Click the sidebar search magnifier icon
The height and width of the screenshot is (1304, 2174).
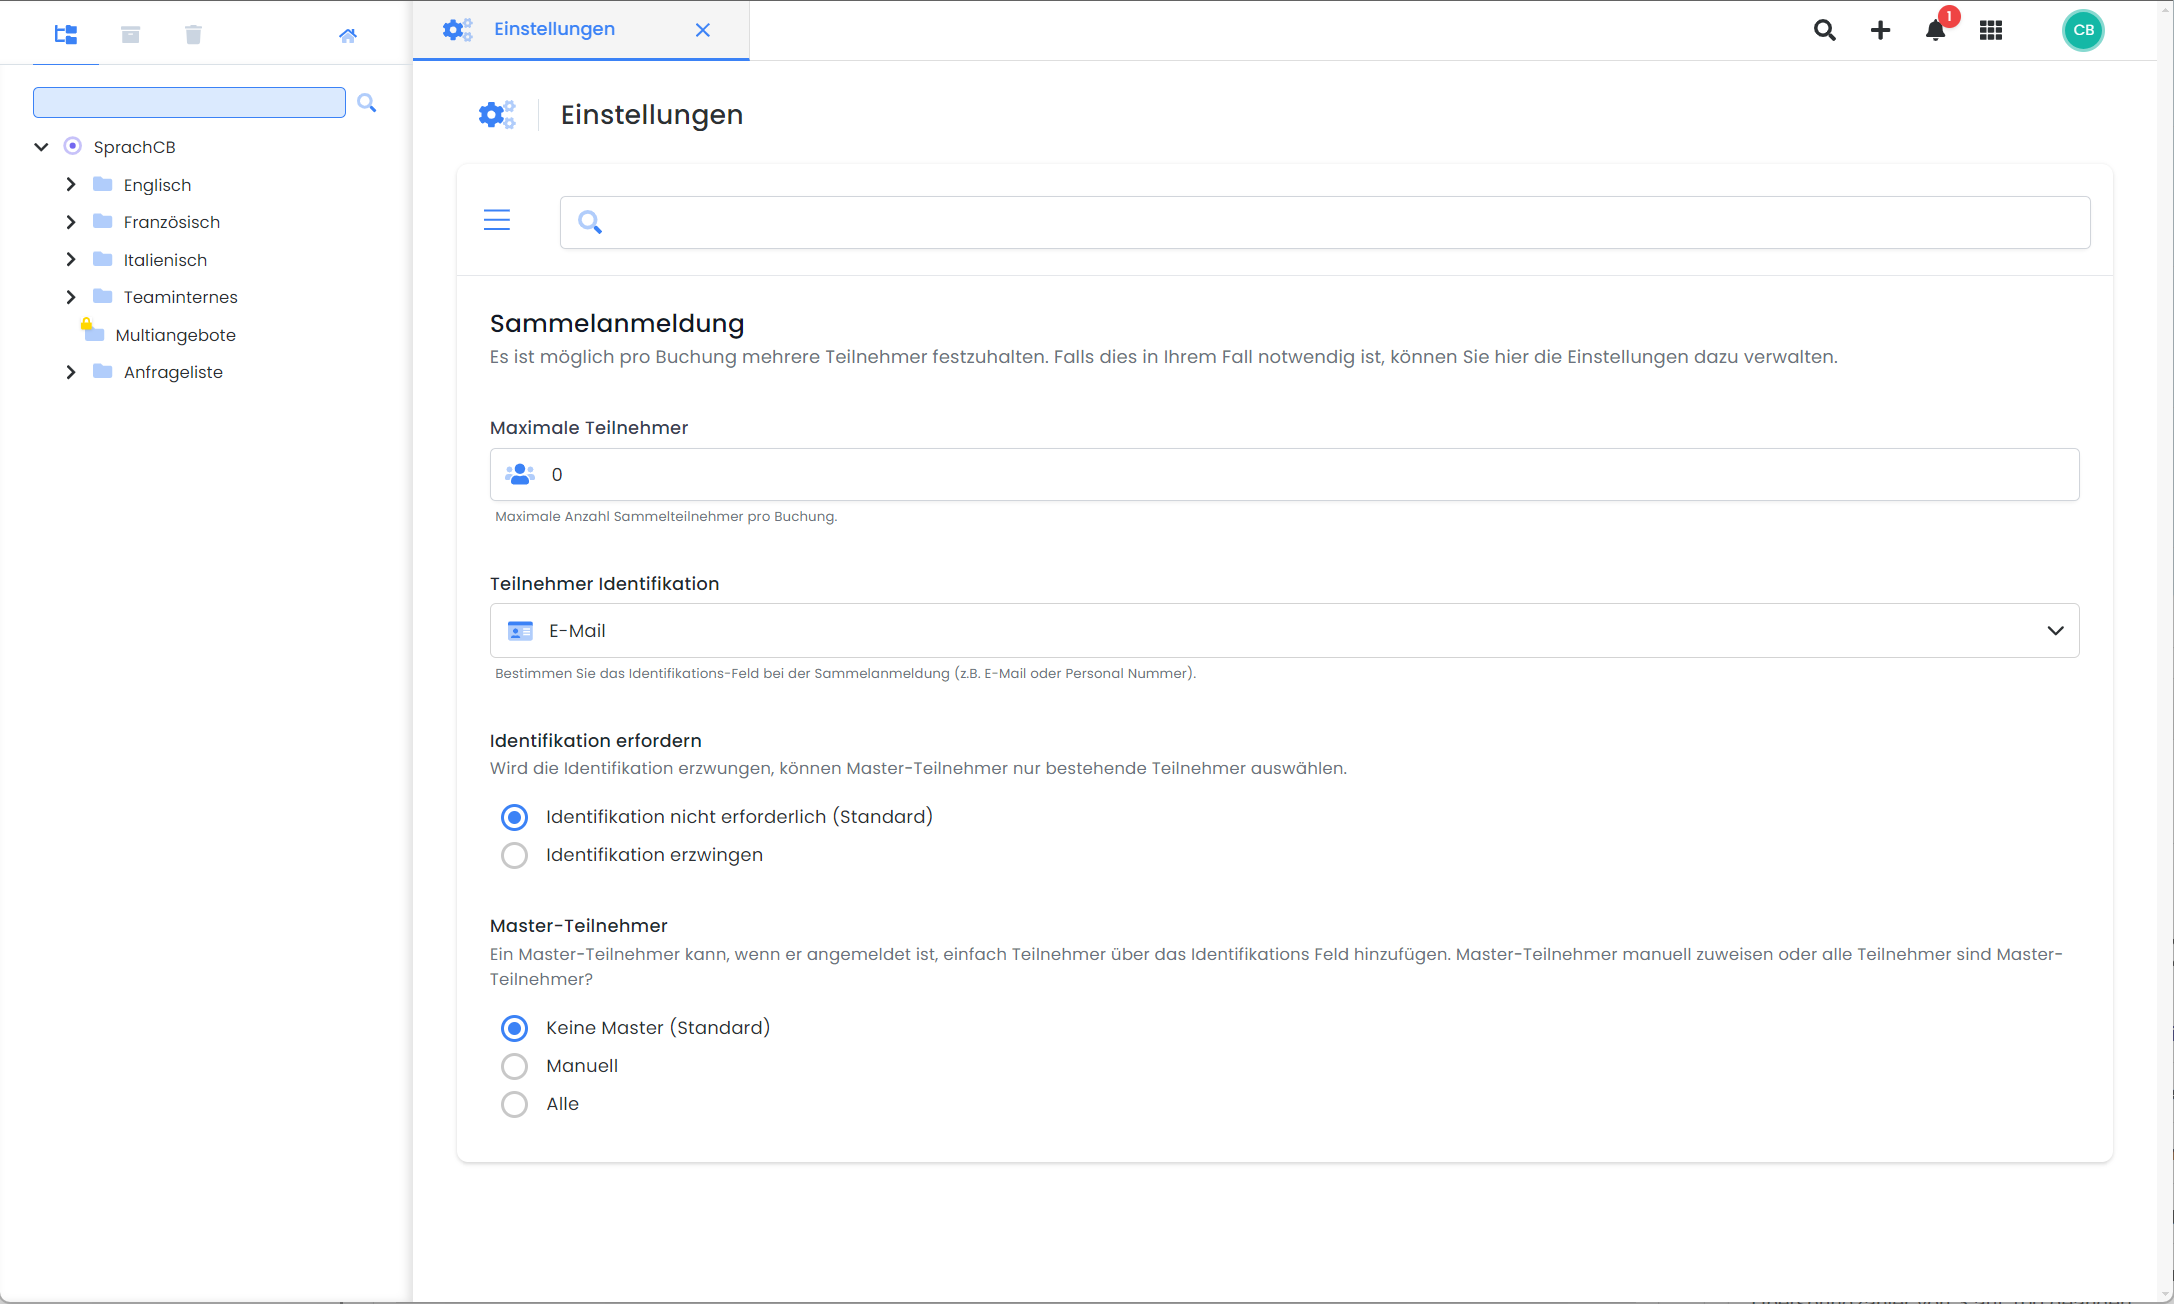pos(367,103)
